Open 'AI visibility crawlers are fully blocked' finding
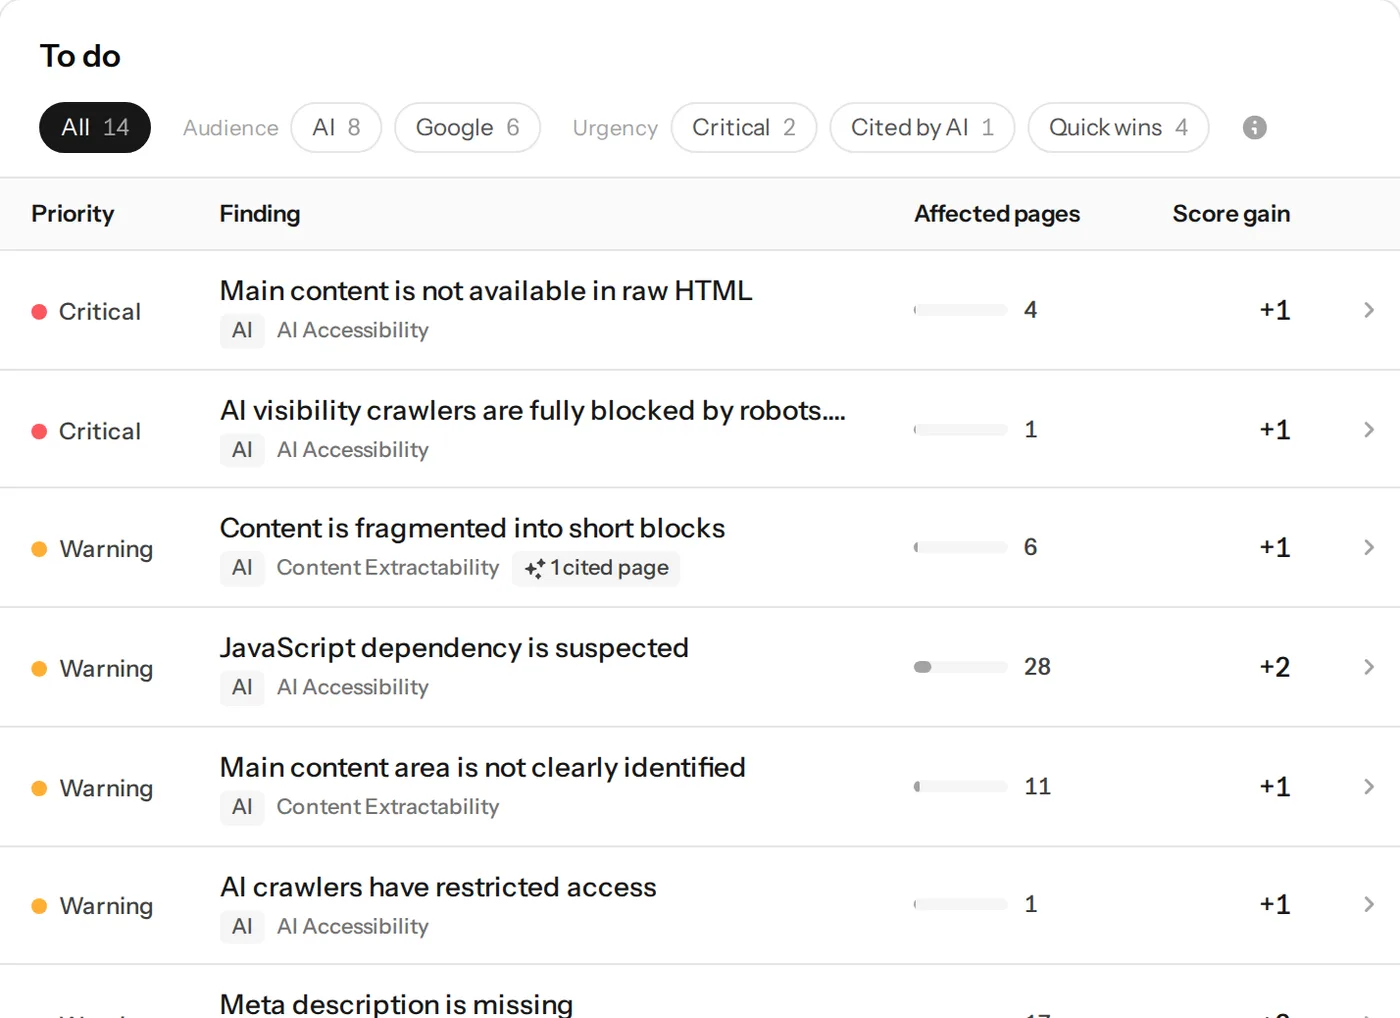Viewport: 1400px width, 1018px height. tap(533, 411)
